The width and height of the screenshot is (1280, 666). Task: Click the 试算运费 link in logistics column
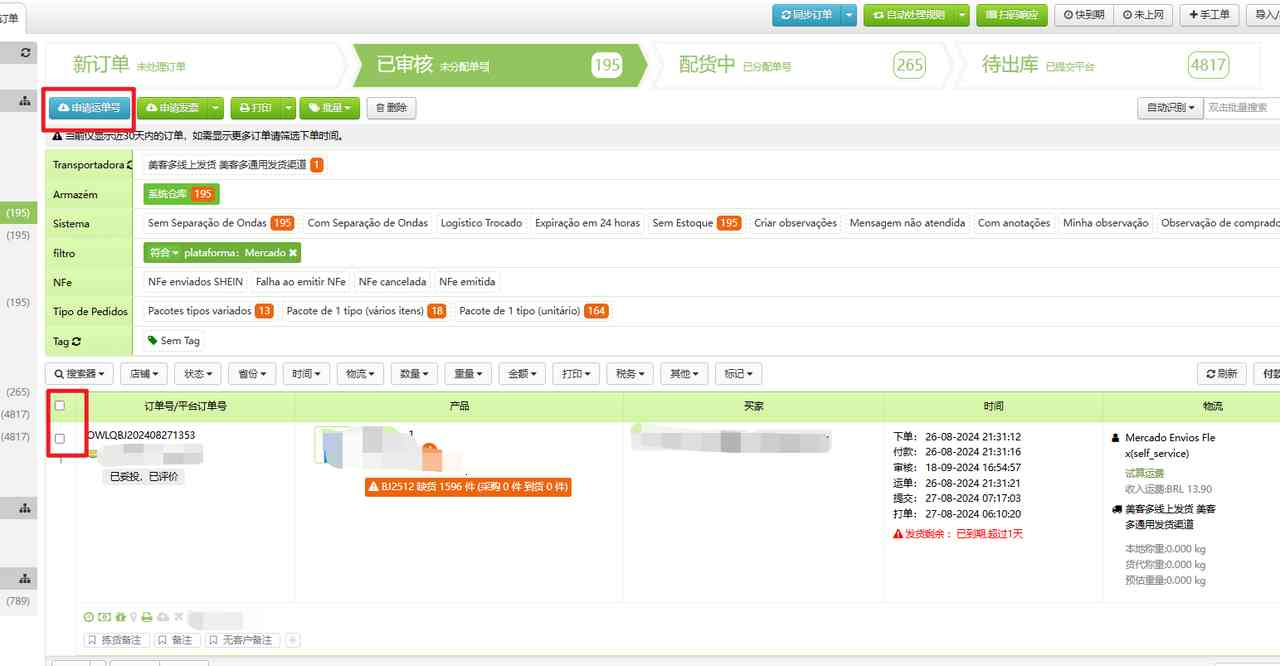[x=1145, y=473]
